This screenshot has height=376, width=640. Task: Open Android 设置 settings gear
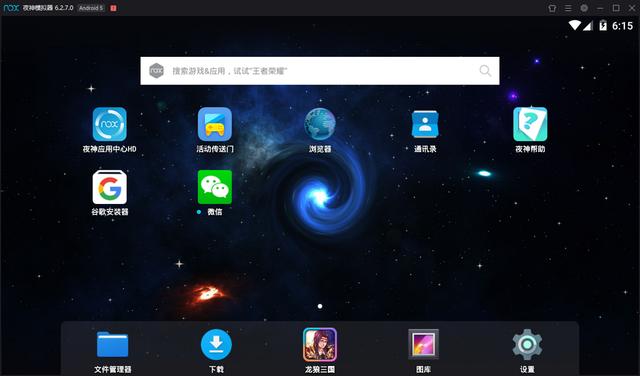[x=527, y=345]
